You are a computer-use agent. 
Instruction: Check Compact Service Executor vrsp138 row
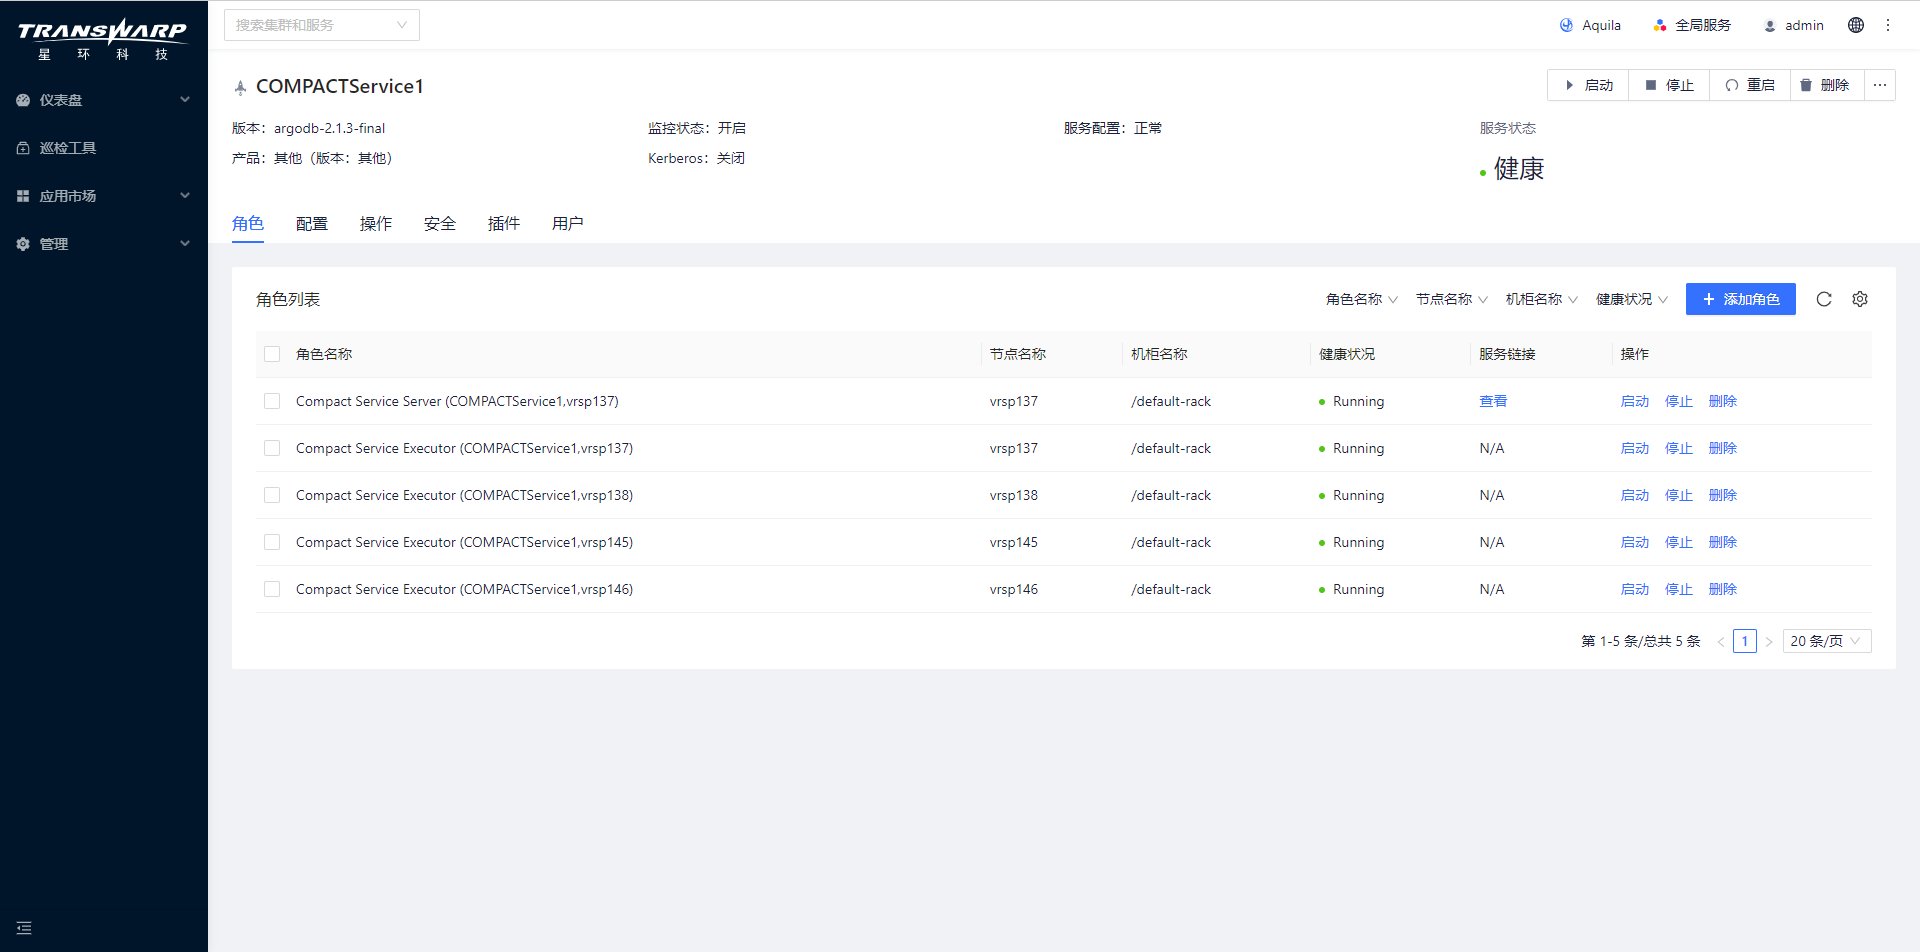272,495
